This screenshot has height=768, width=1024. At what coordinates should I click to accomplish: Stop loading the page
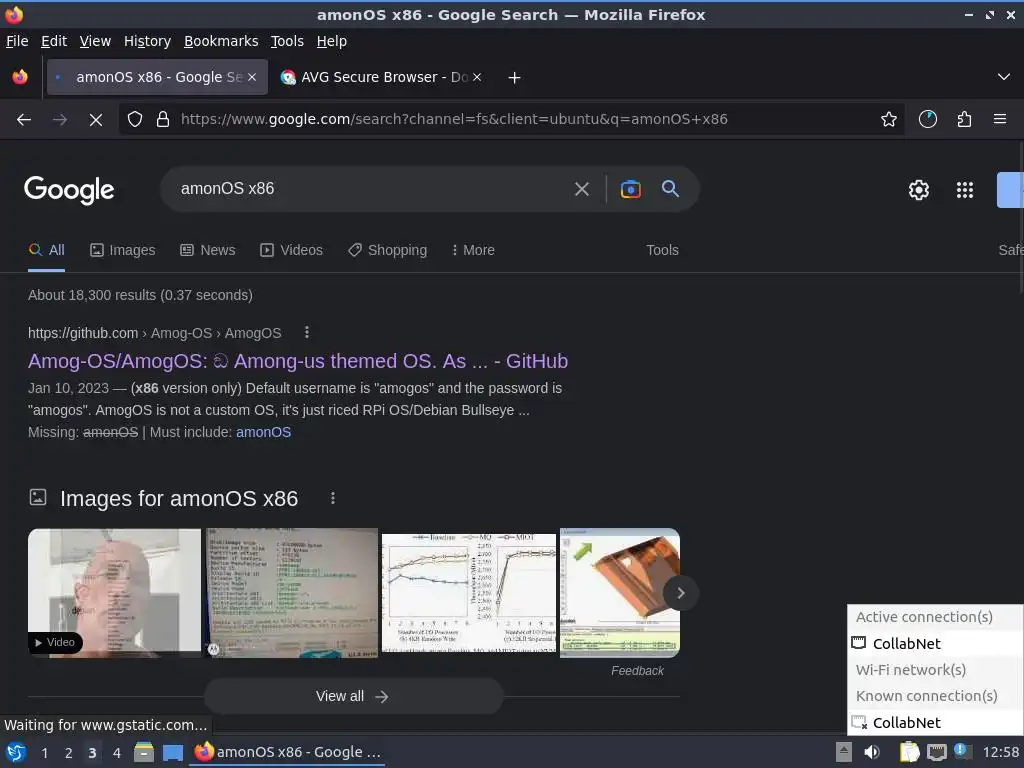(x=95, y=120)
